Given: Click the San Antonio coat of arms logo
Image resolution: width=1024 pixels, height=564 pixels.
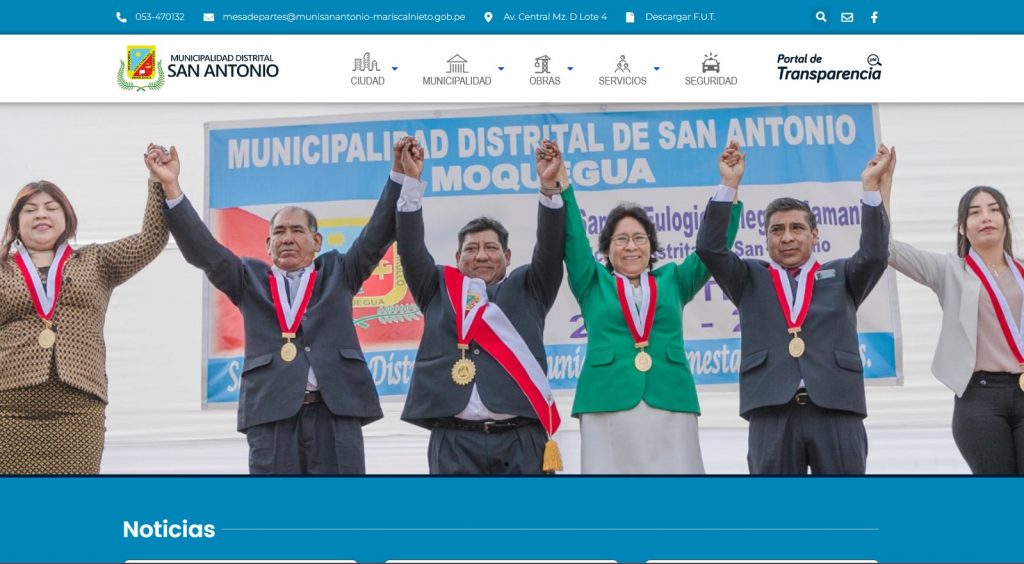Looking at the screenshot, I should point(141,68).
